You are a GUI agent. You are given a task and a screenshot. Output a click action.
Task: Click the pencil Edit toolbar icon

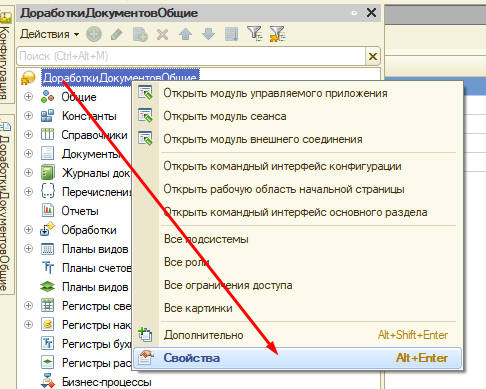click(x=116, y=34)
